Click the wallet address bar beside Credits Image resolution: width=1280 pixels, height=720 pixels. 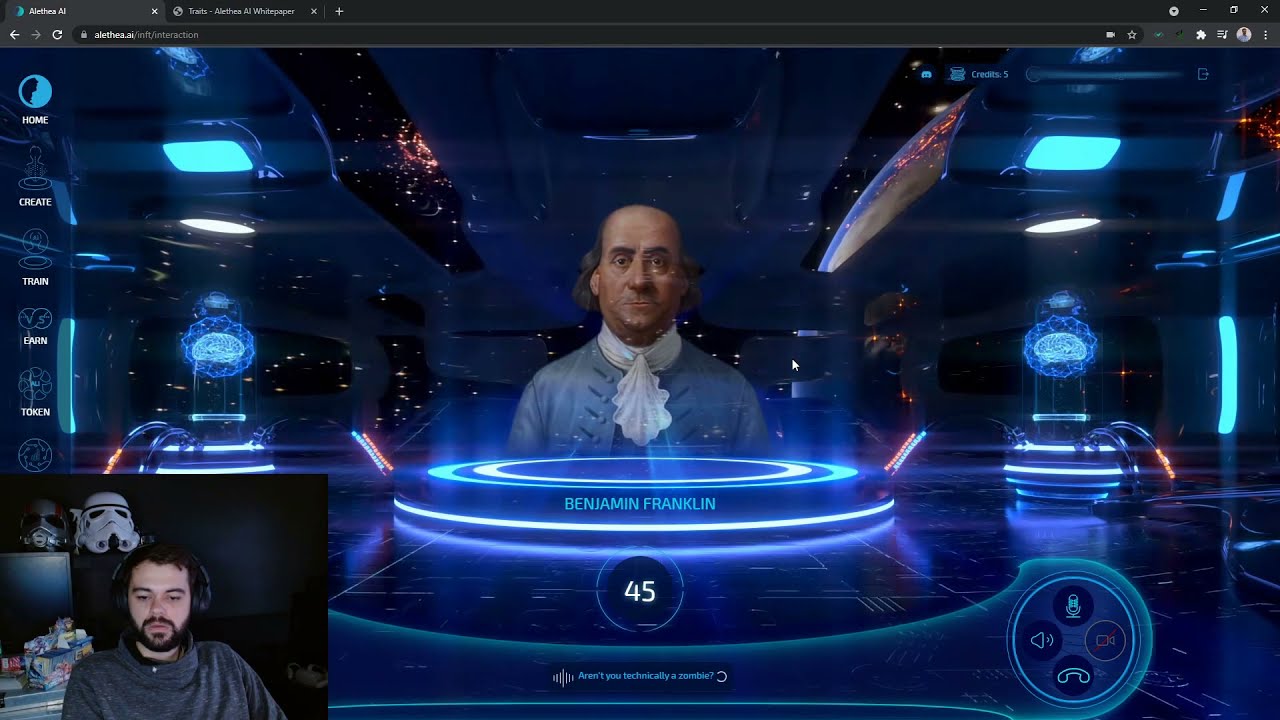tap(1105, 74)
